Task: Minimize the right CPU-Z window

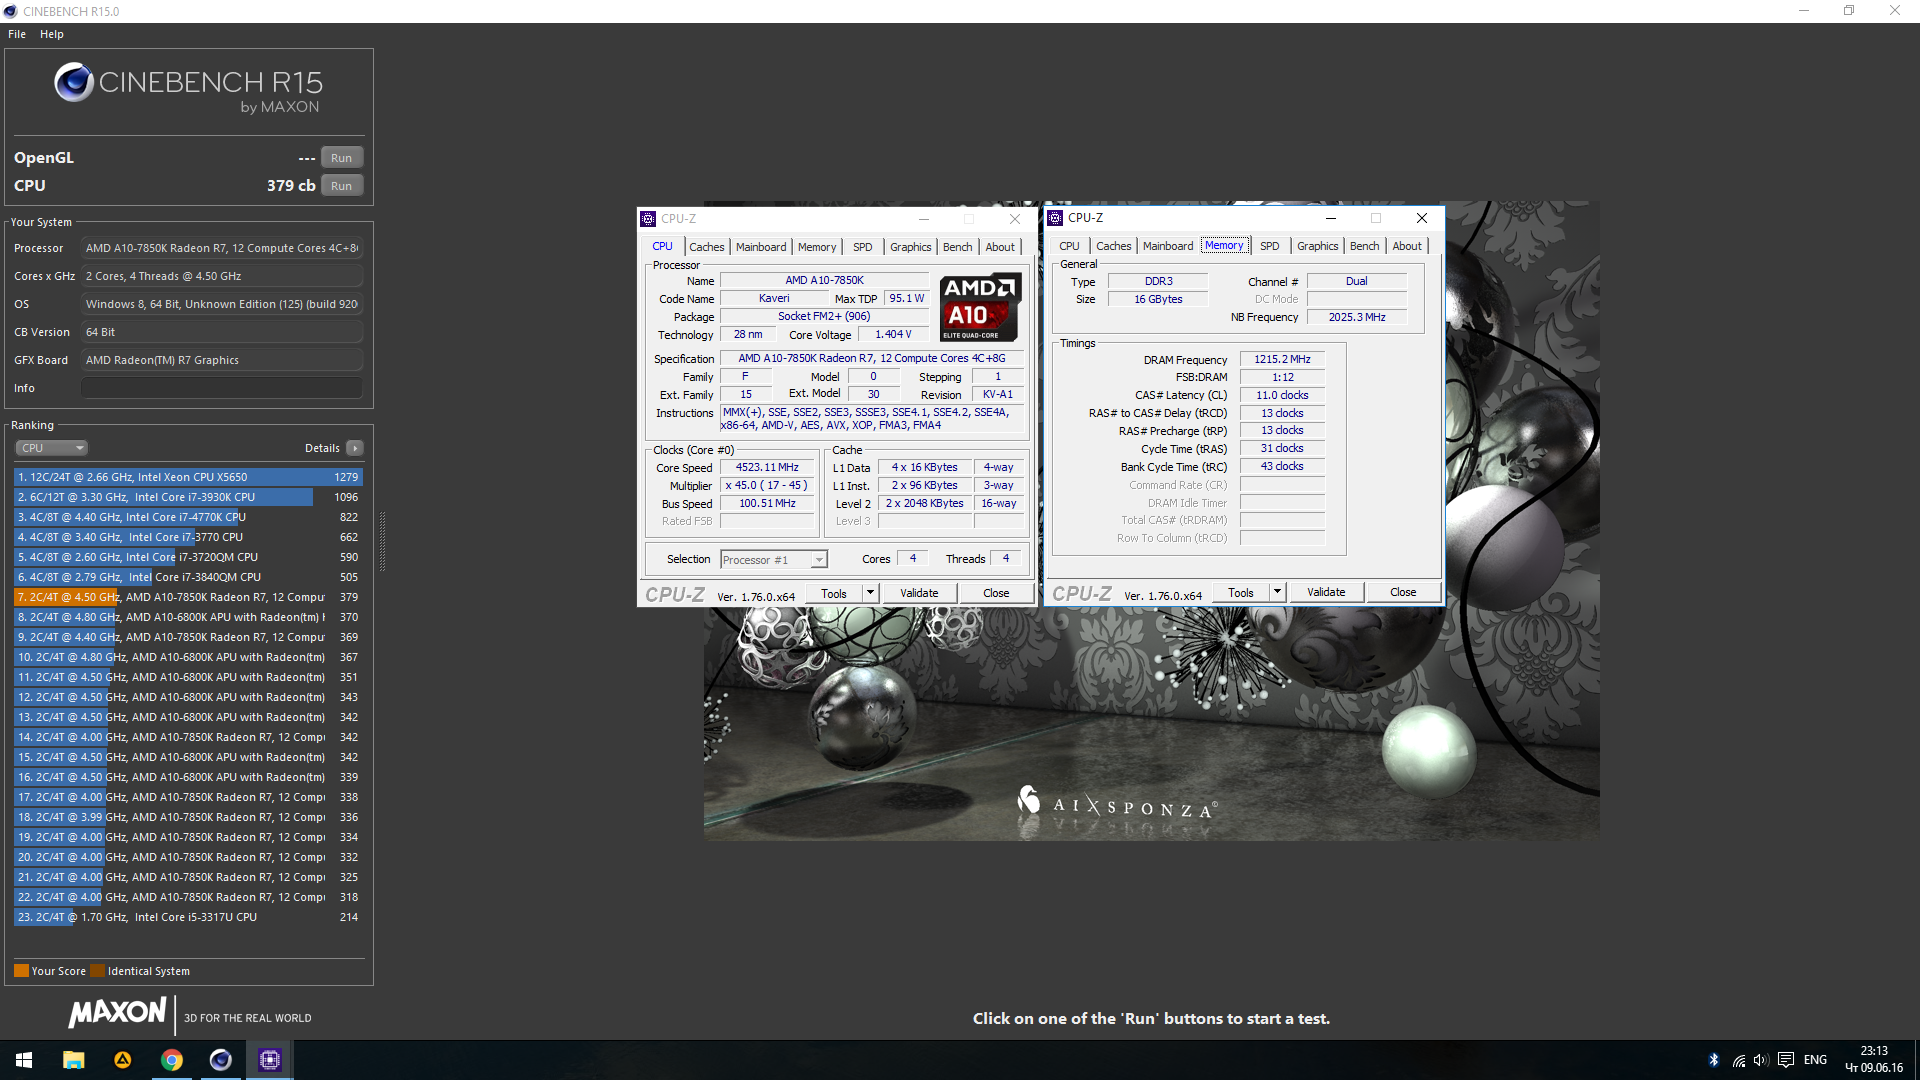Action: 1331,218
